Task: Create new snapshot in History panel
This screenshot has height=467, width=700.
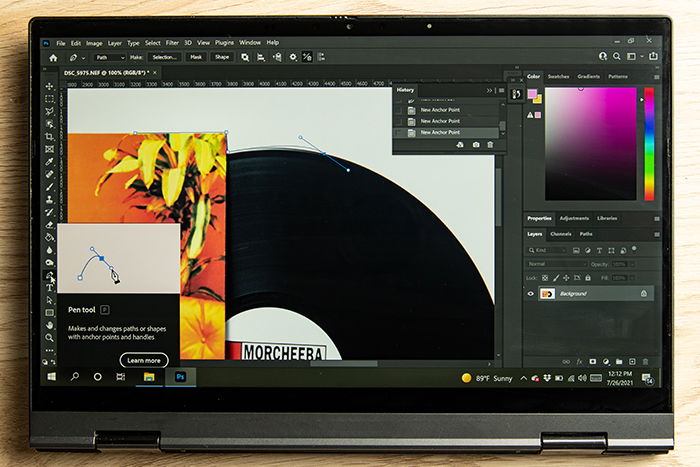Action: (x=476, y=145)
